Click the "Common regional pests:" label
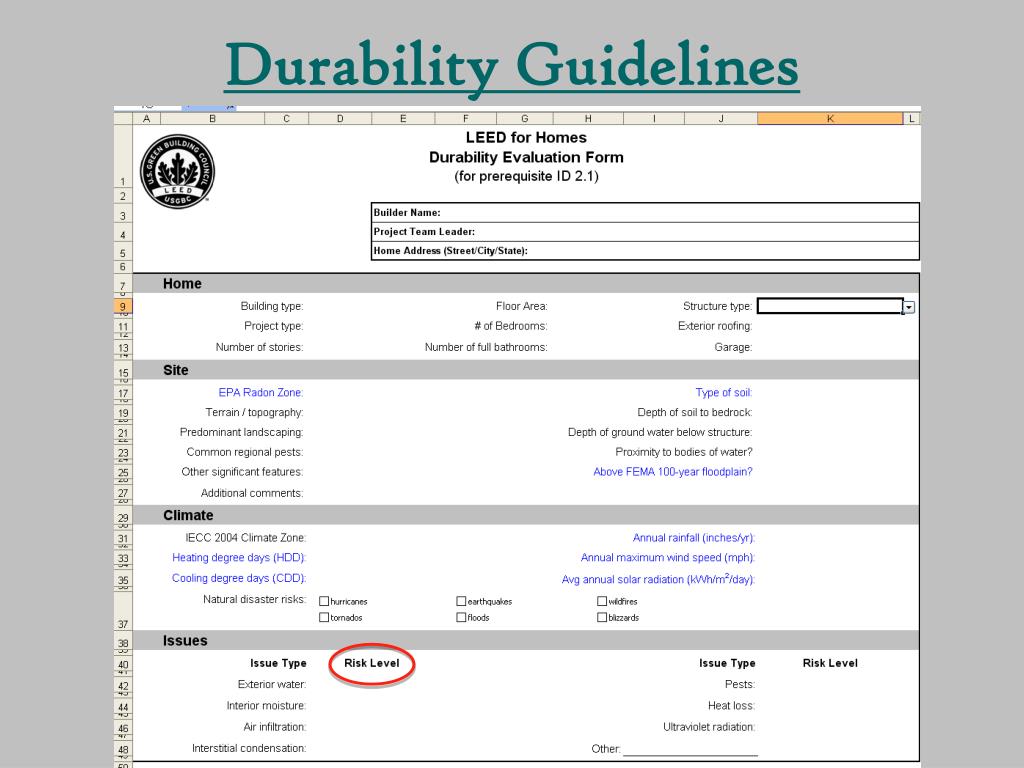Image resolution: width=1024 pixels, height=768 pixels. (x=245, y=452)
